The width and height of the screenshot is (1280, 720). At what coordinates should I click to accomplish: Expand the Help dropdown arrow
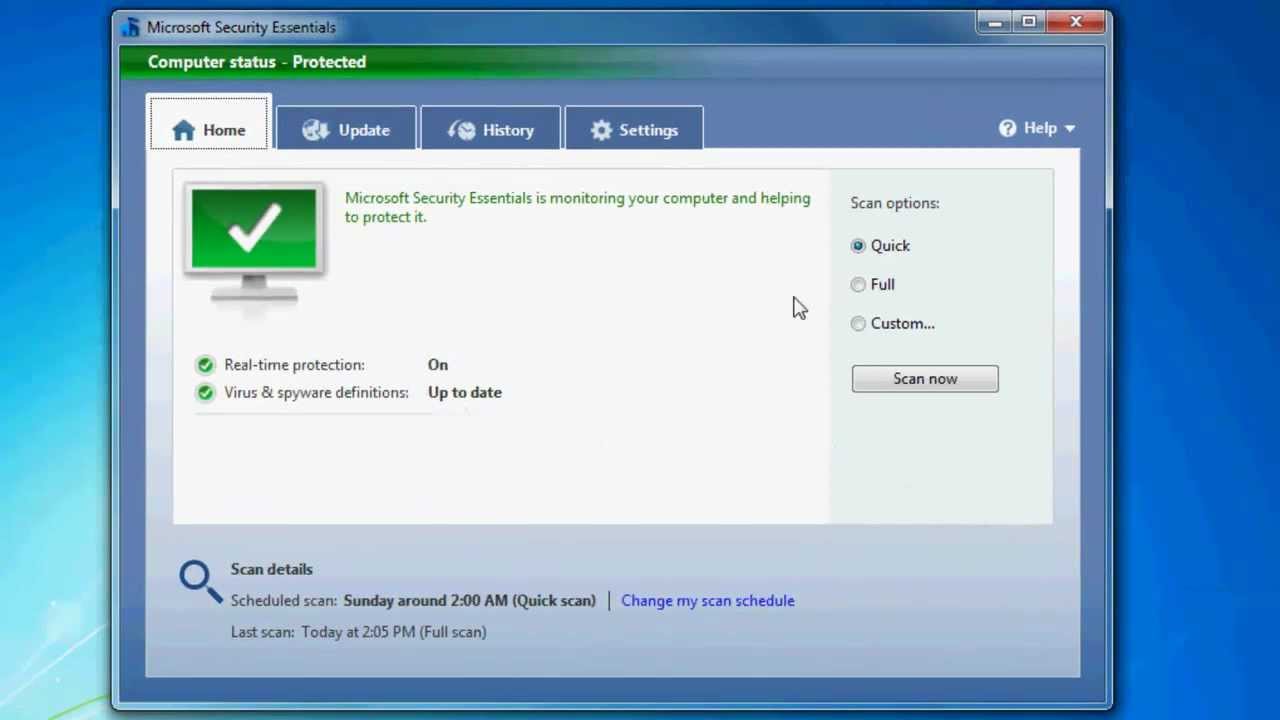pos(1070,129)
